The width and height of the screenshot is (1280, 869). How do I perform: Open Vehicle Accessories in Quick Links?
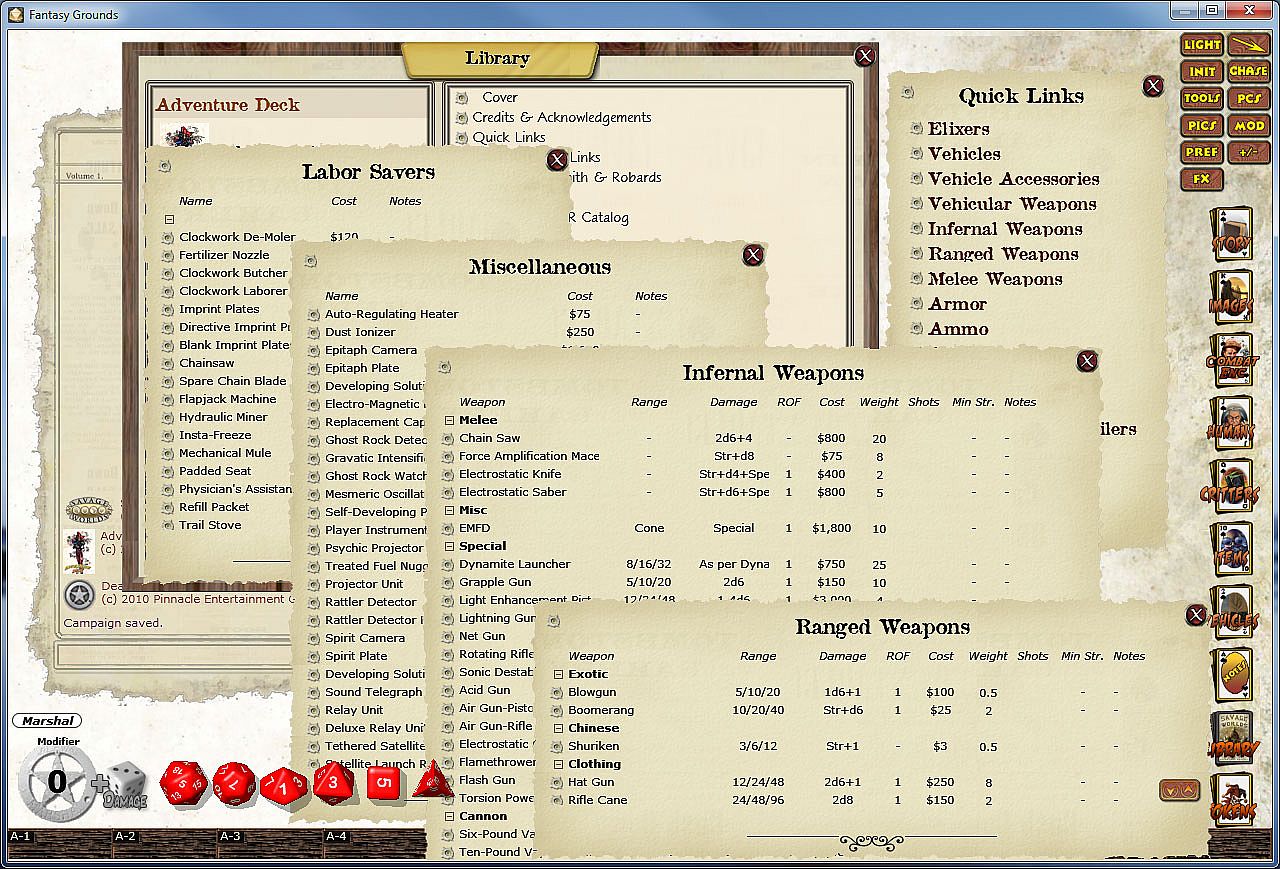point(1014,179)
